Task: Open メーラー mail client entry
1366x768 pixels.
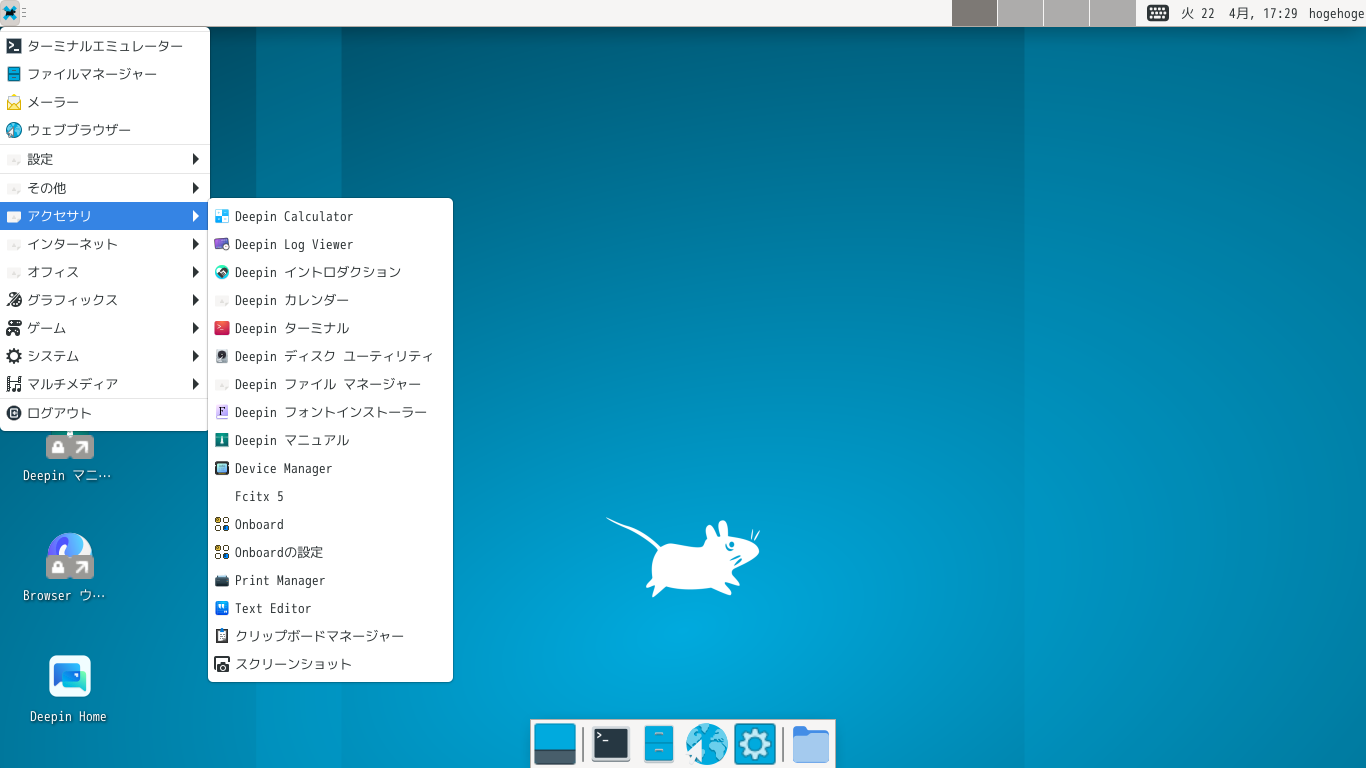Action: [x=105, y=102]
